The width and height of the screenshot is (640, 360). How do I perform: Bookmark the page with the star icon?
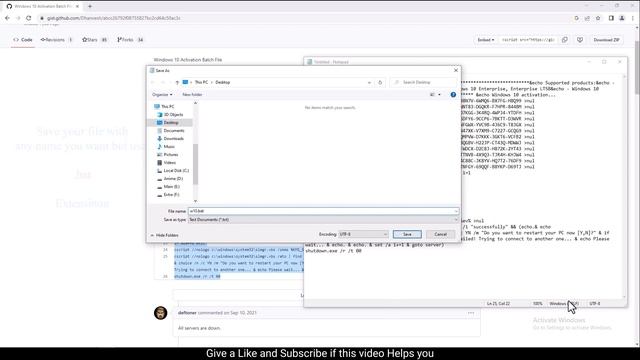point(598,18)
